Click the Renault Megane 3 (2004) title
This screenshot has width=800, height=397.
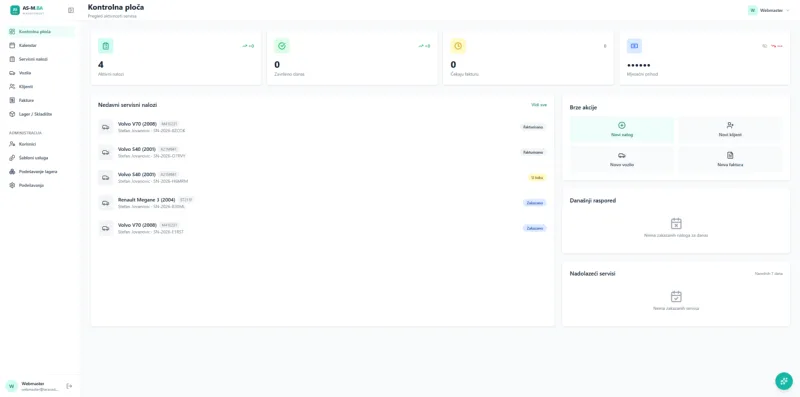[x=146, y=200]
